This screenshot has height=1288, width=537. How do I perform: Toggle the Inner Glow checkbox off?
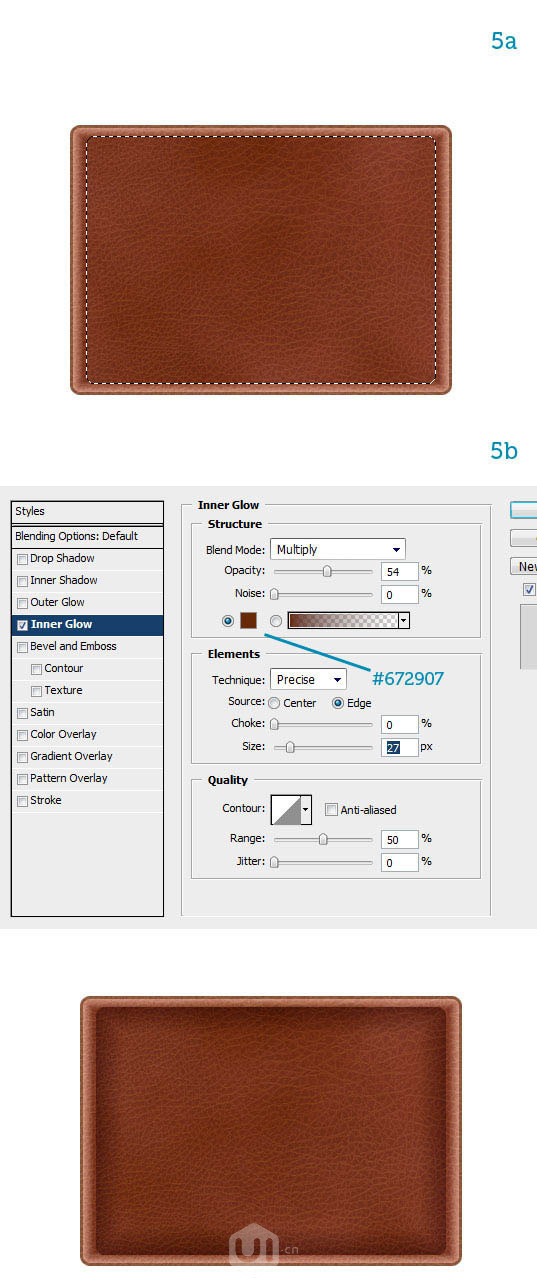pyautogui.click(x=22, y=625)
